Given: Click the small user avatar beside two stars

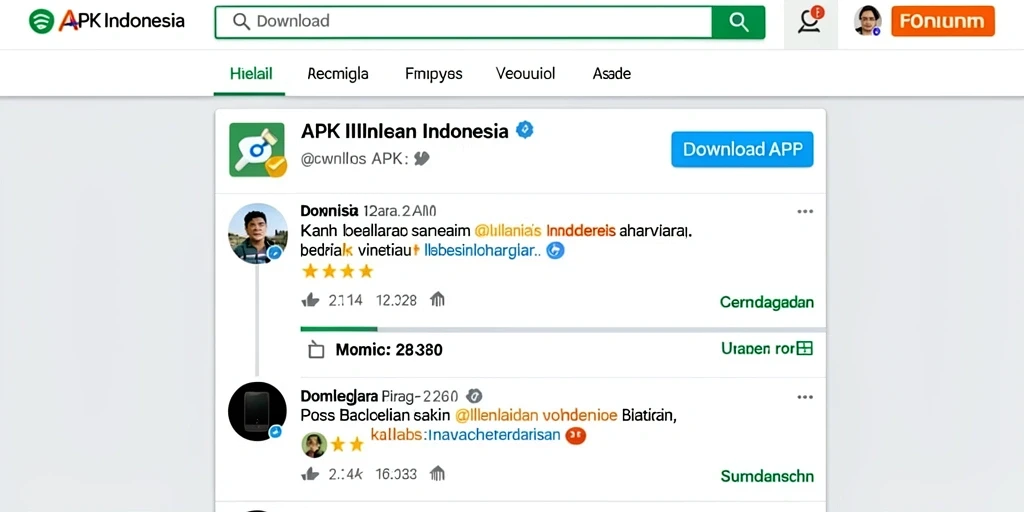Looking at the screenshot, I should coord(313,445).
